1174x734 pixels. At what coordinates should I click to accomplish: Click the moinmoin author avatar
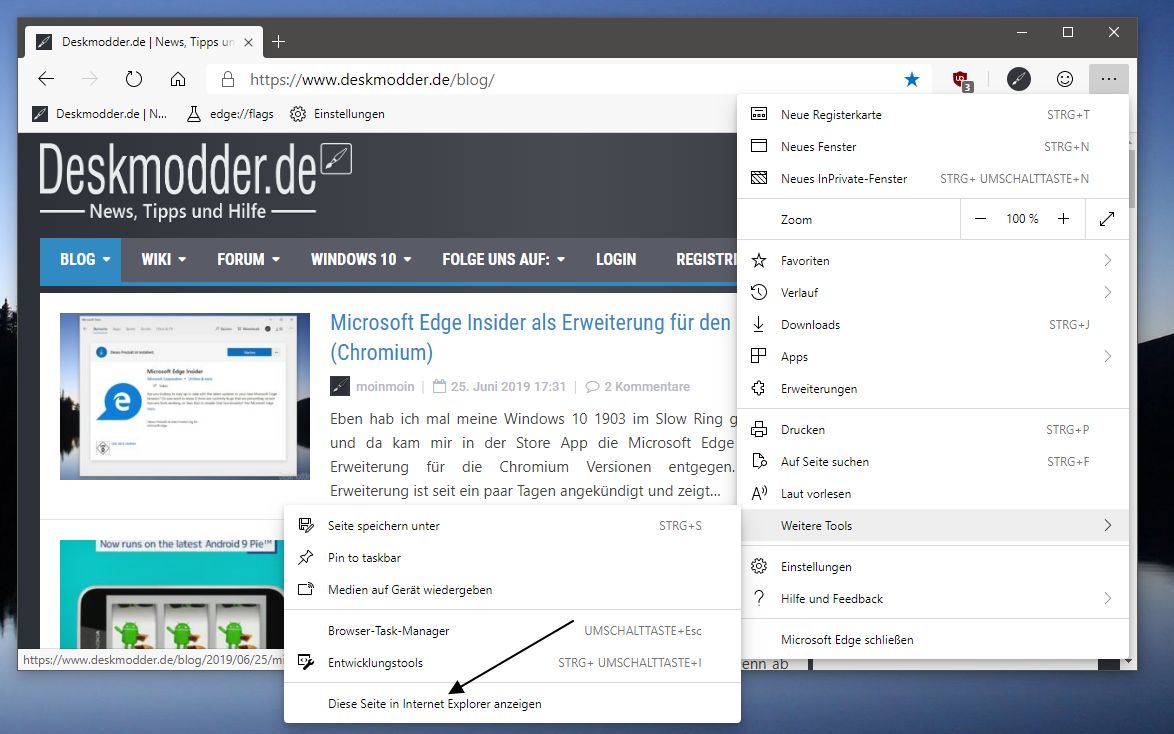coord(340,386)
